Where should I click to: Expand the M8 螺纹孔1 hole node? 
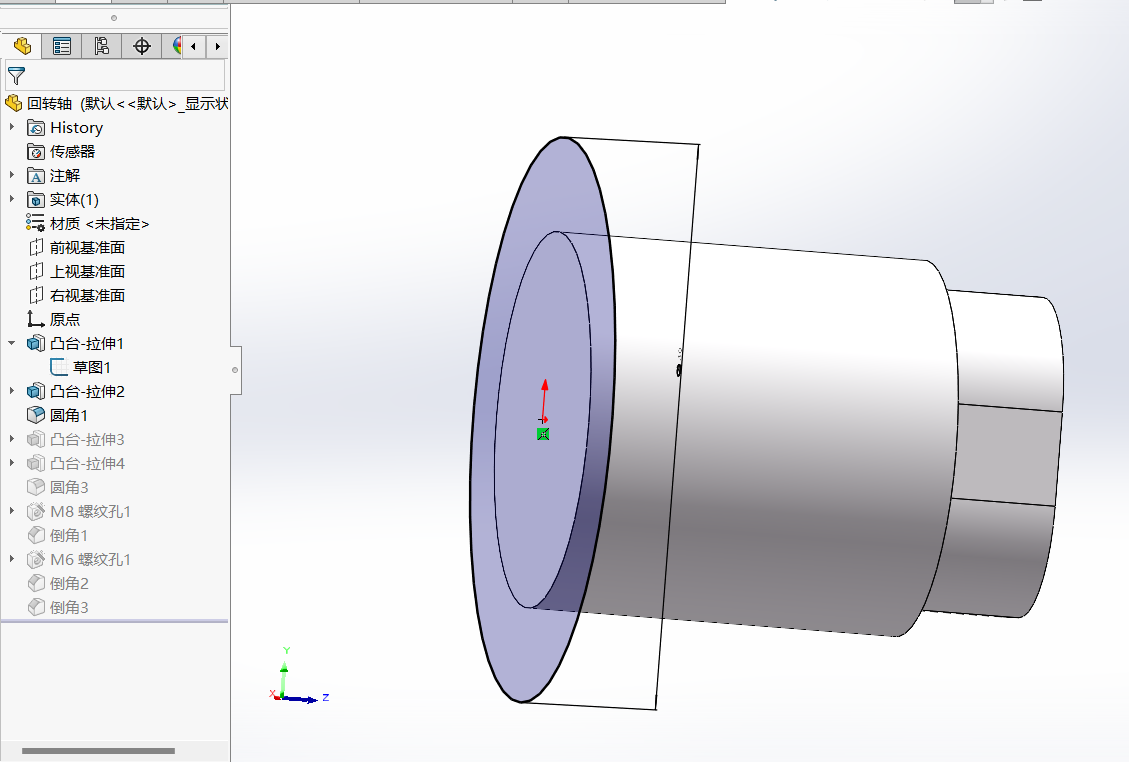point(12,511)
